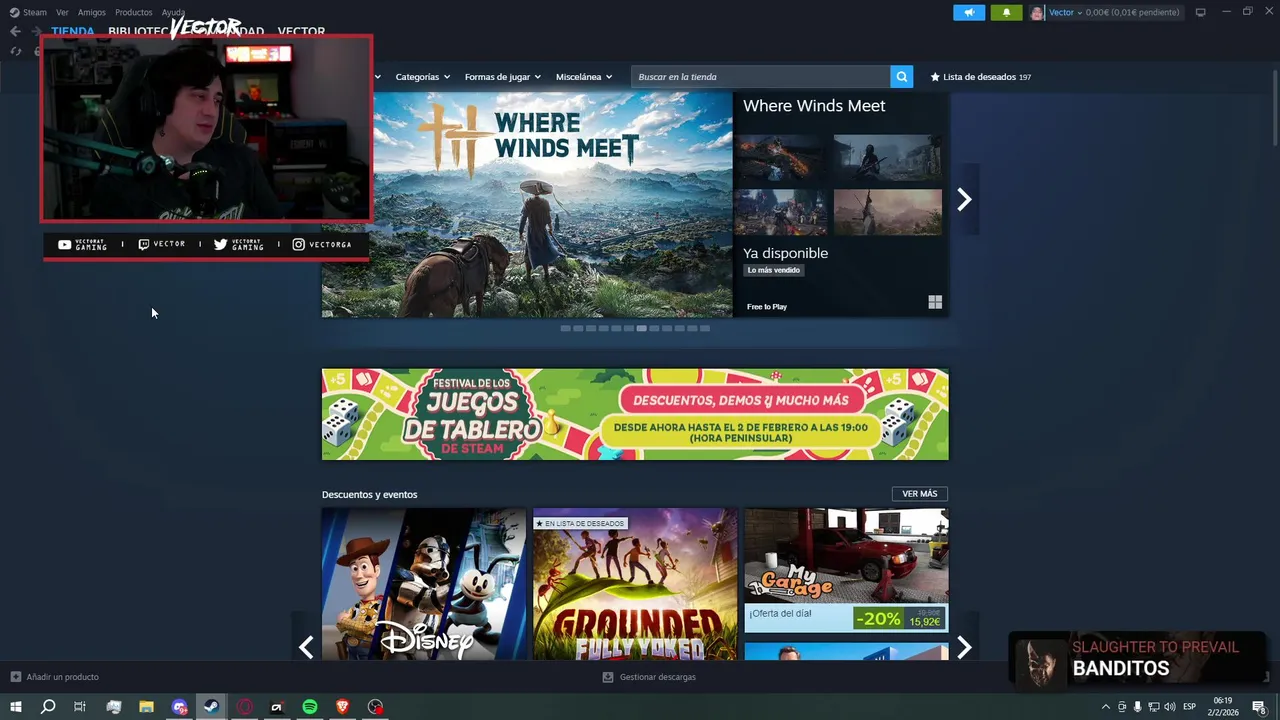Click the Banditos song overlay
This screenshot has height=720, width=1280.
1138,660
